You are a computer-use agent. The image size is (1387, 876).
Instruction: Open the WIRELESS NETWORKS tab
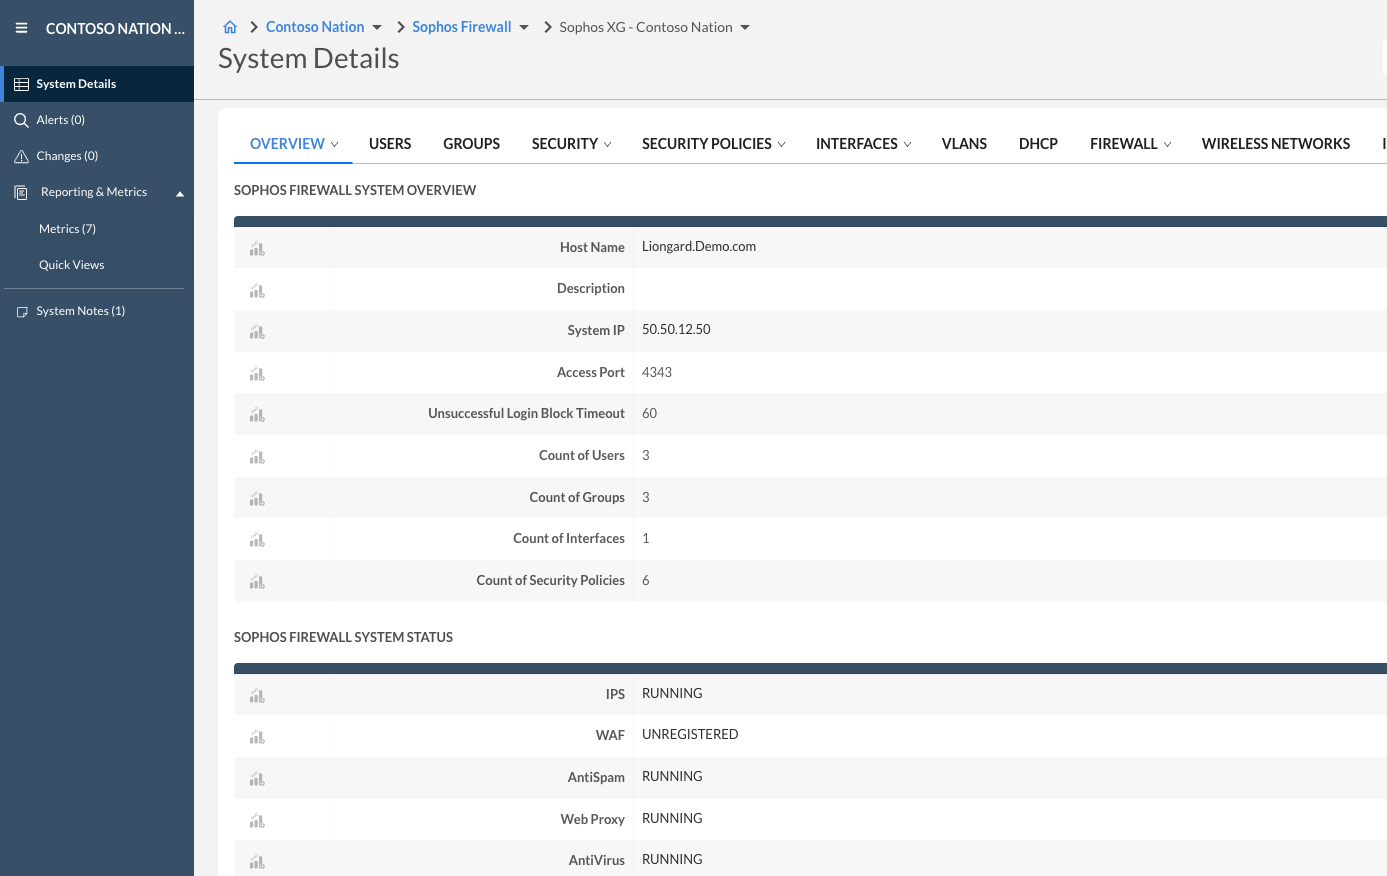[x=1276, y=144]
